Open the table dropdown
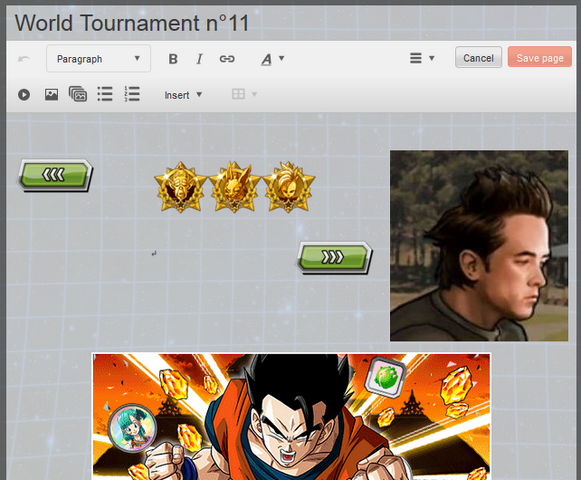The width and height of the screenshot is (581, 480). (244, 94)
